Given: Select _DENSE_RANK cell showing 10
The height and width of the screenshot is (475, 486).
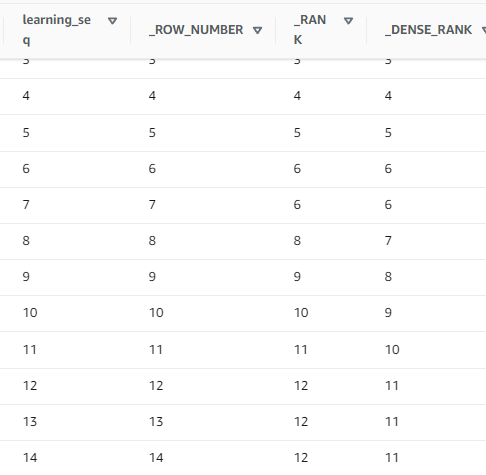Looking at the screenshot, I should 392,350.
